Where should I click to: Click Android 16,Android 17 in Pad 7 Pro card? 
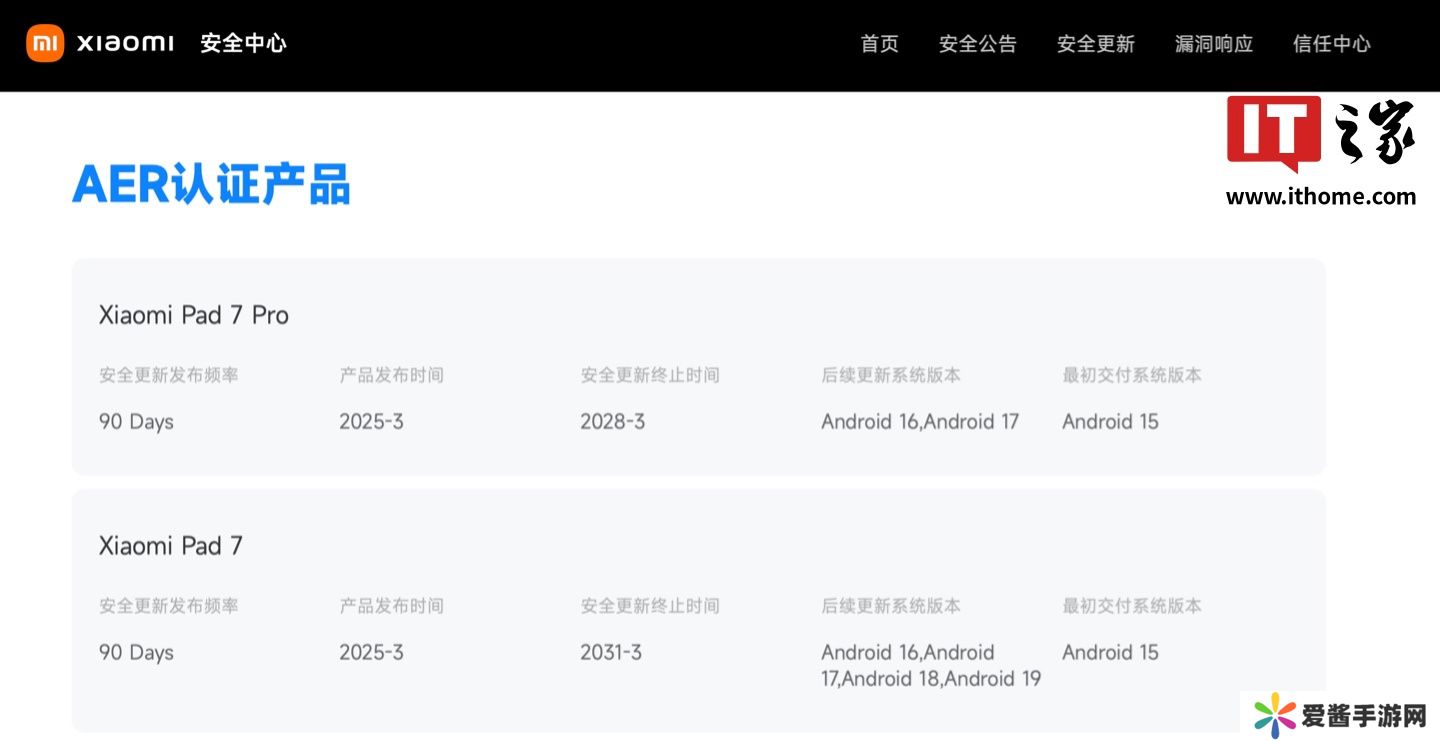pyautogui.click(x=920, y=422)
